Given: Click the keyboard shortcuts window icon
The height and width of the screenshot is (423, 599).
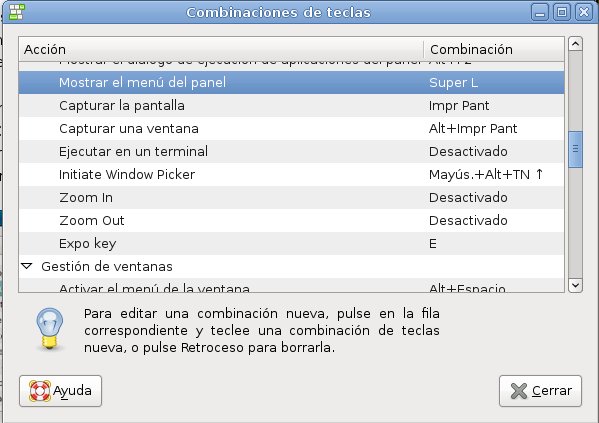Looking at the screenshot, I should [x=16, y=12].
